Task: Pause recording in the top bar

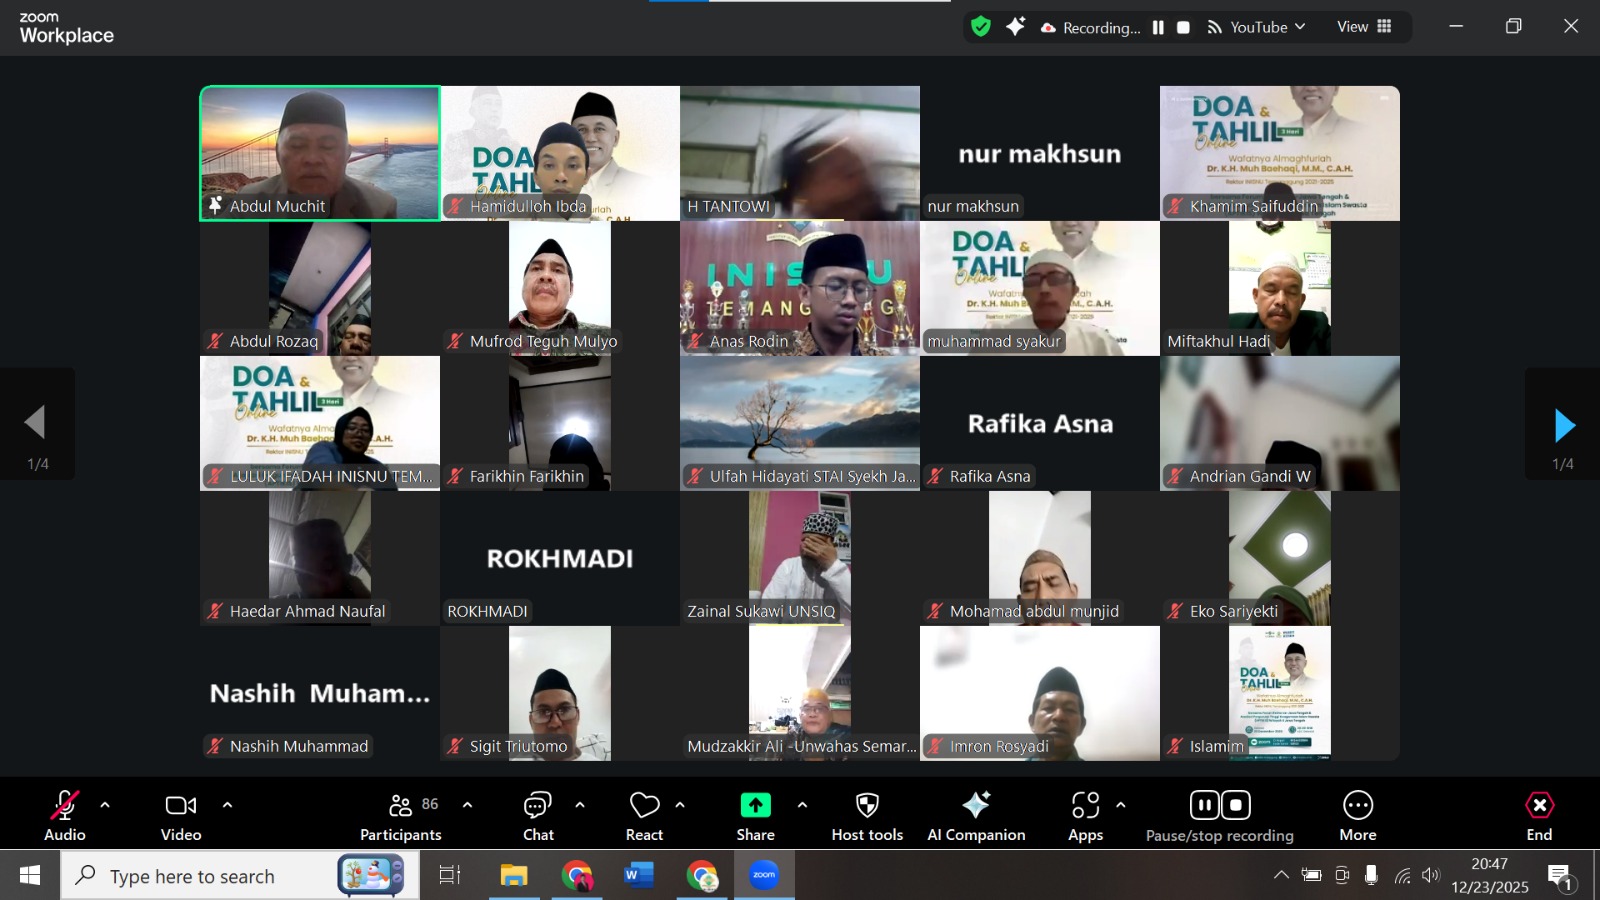Action: pos(1158,27)
